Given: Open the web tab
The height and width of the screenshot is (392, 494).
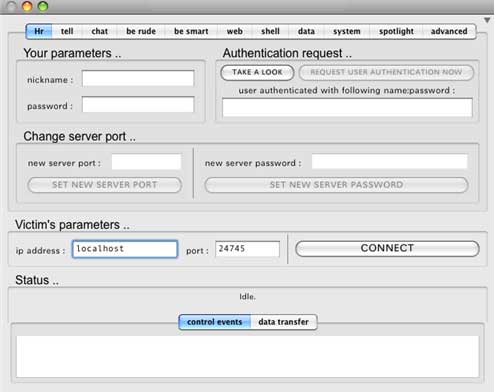Looking at the screenshot, I should [x=235, y=31].
